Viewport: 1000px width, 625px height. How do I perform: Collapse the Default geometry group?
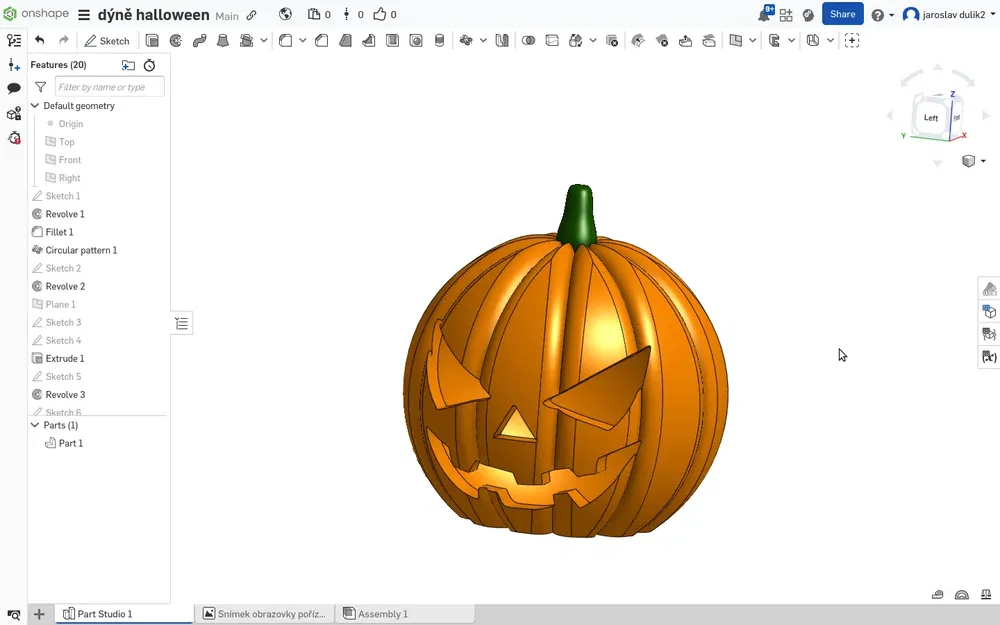click(34, 105)
